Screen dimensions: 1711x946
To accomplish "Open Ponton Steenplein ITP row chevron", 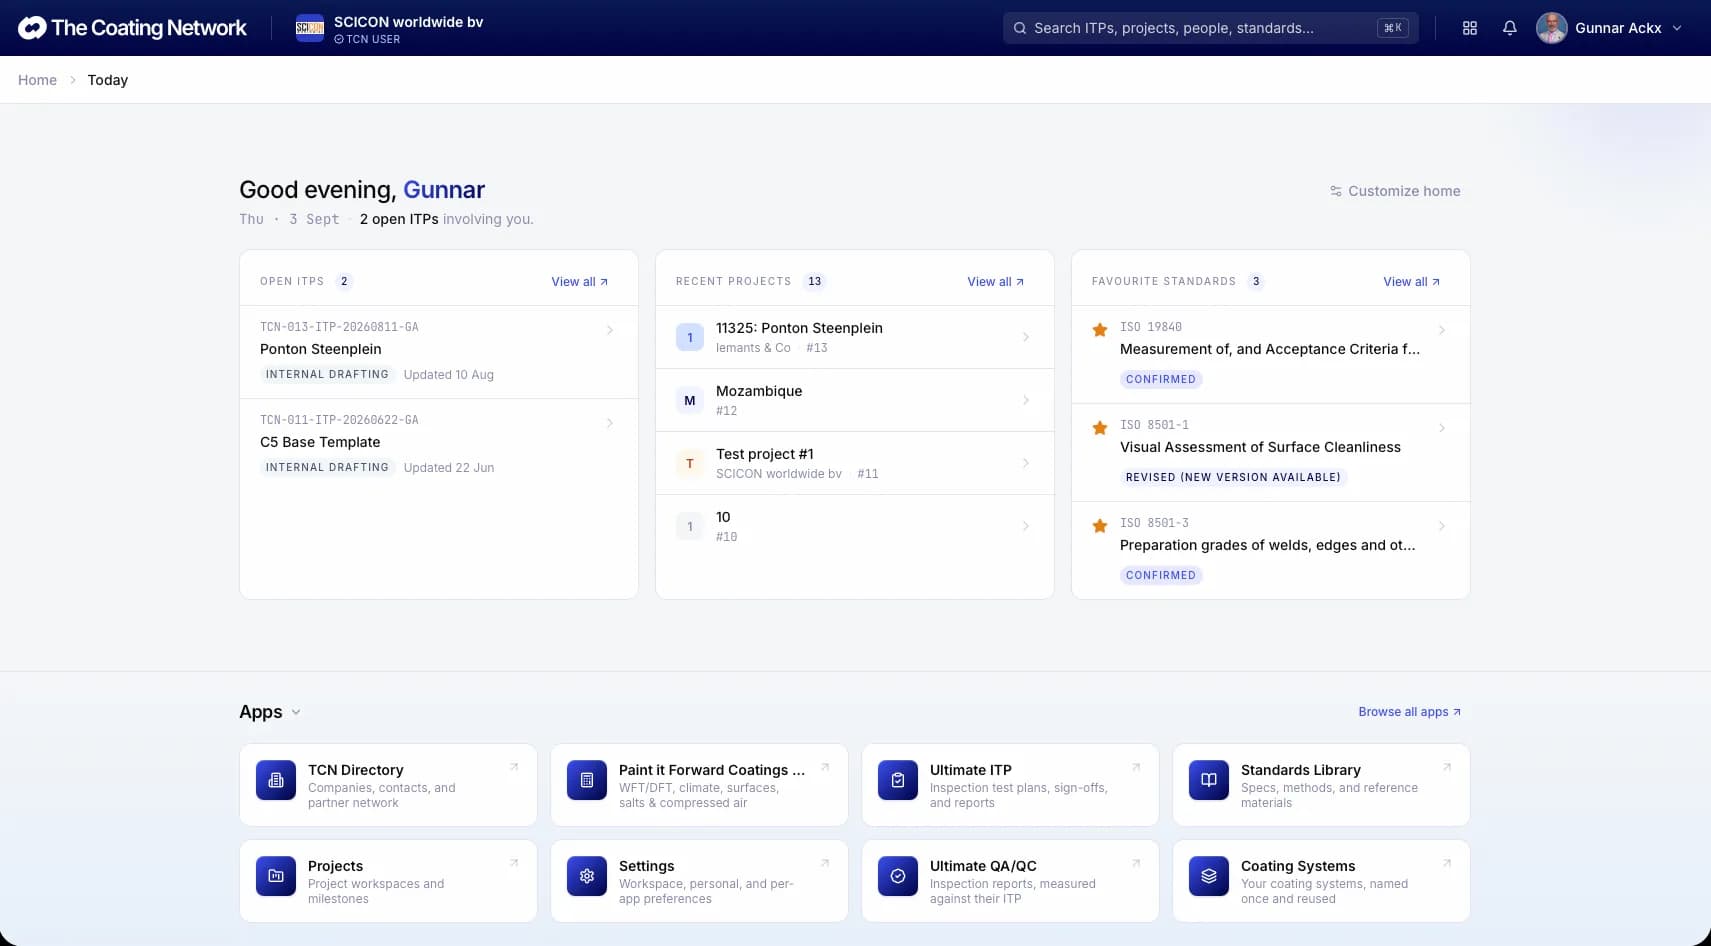I will [610, 330].
